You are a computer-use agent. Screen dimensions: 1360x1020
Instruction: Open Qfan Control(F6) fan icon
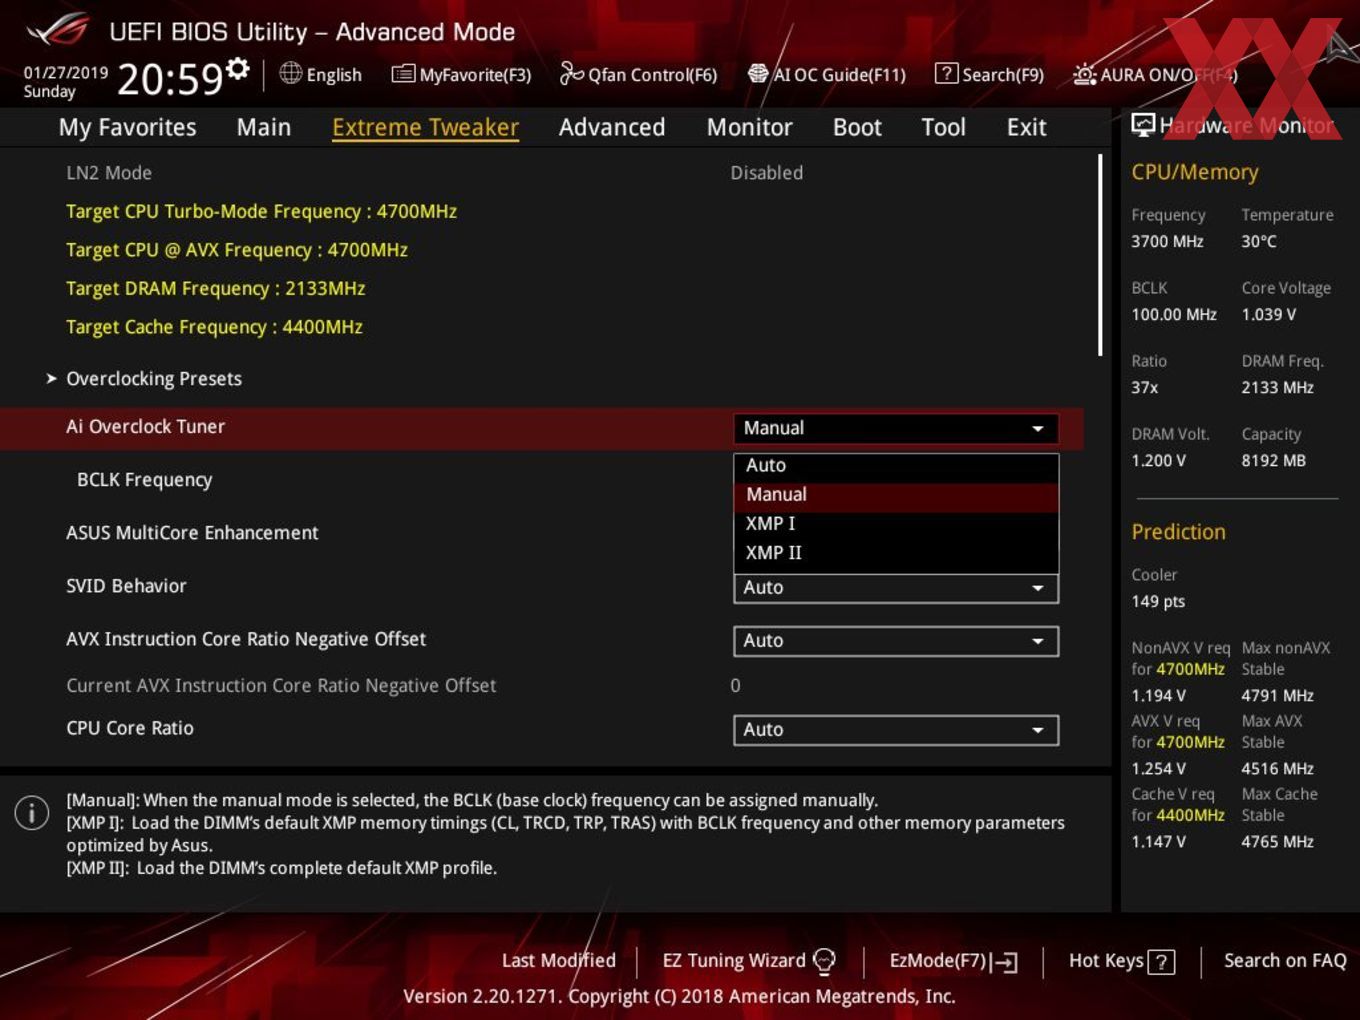coord(571,73)
